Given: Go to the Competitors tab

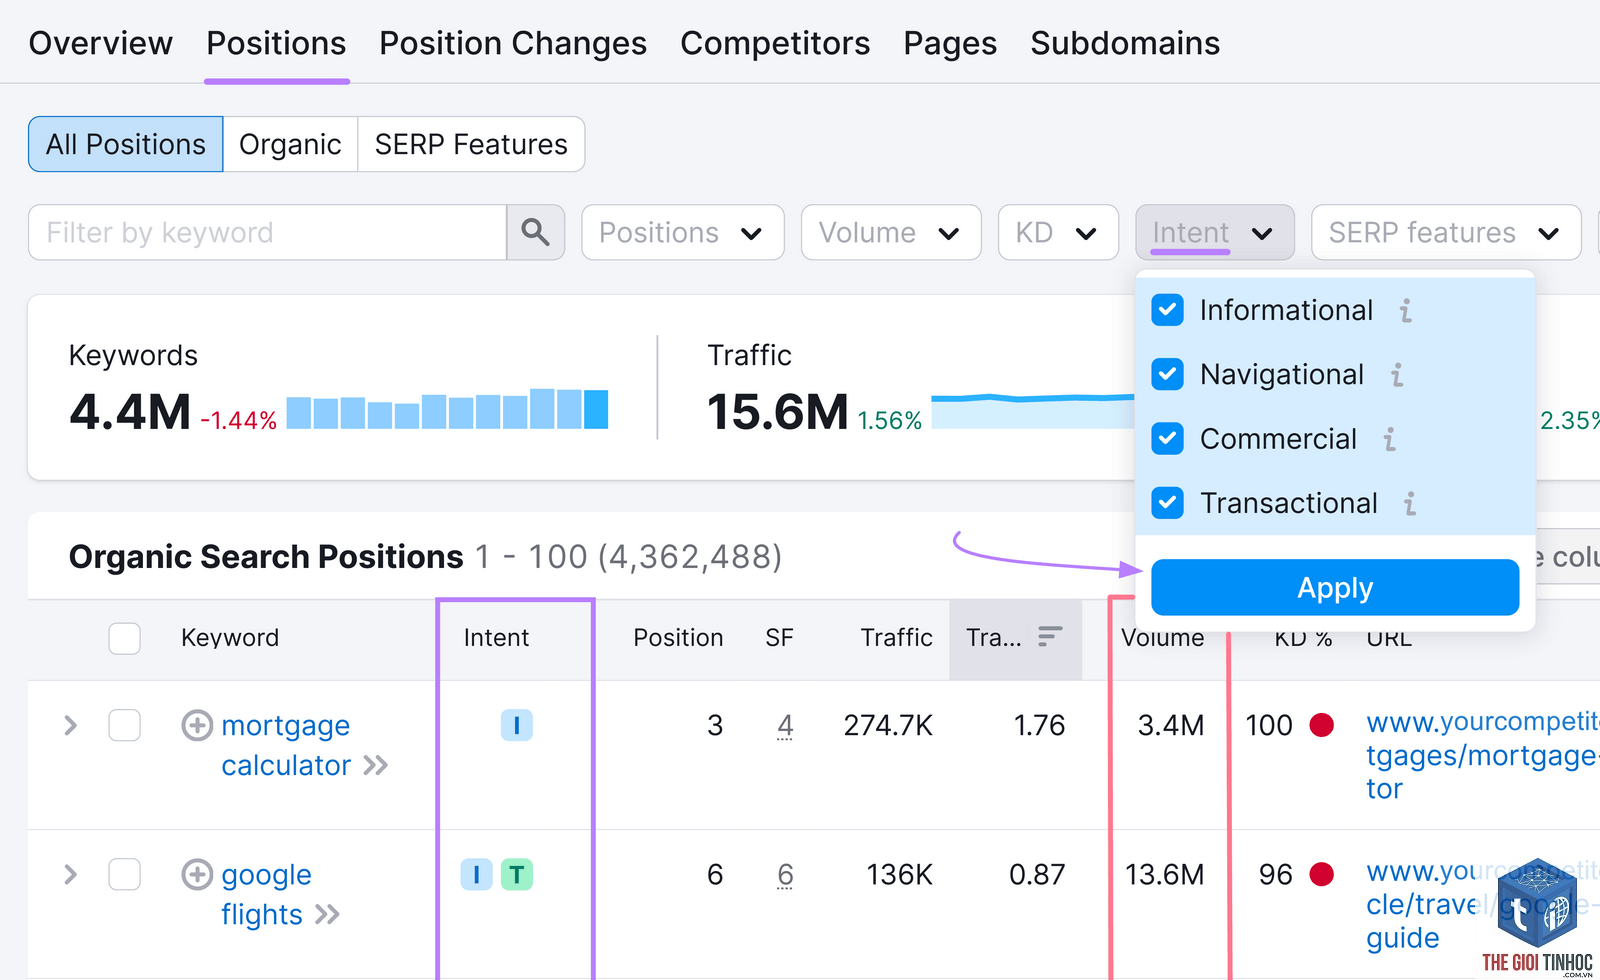Looking at the screenshot, I should pos(775,43).
